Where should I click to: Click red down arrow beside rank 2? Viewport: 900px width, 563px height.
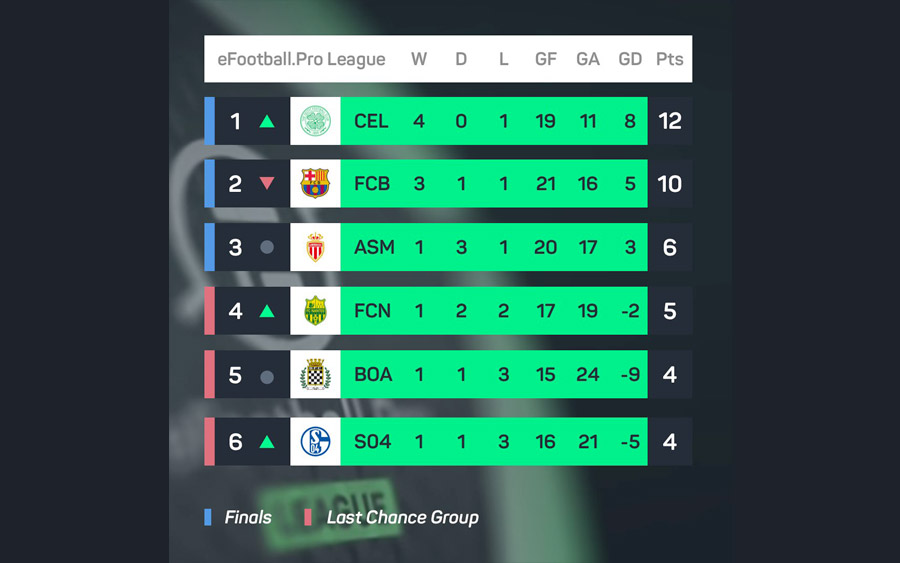tap(266, 183)
